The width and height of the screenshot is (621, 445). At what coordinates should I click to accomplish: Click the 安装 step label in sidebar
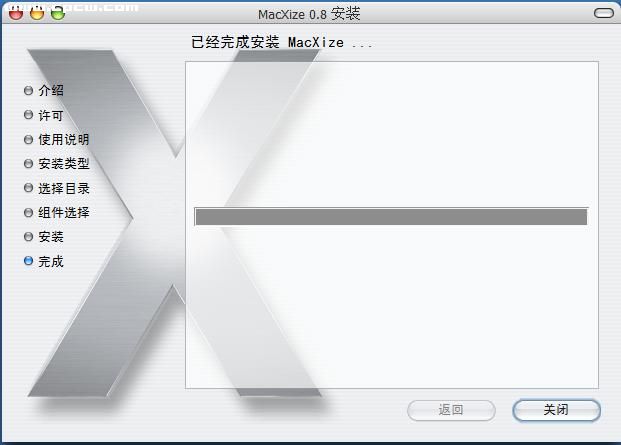(51, 237)
